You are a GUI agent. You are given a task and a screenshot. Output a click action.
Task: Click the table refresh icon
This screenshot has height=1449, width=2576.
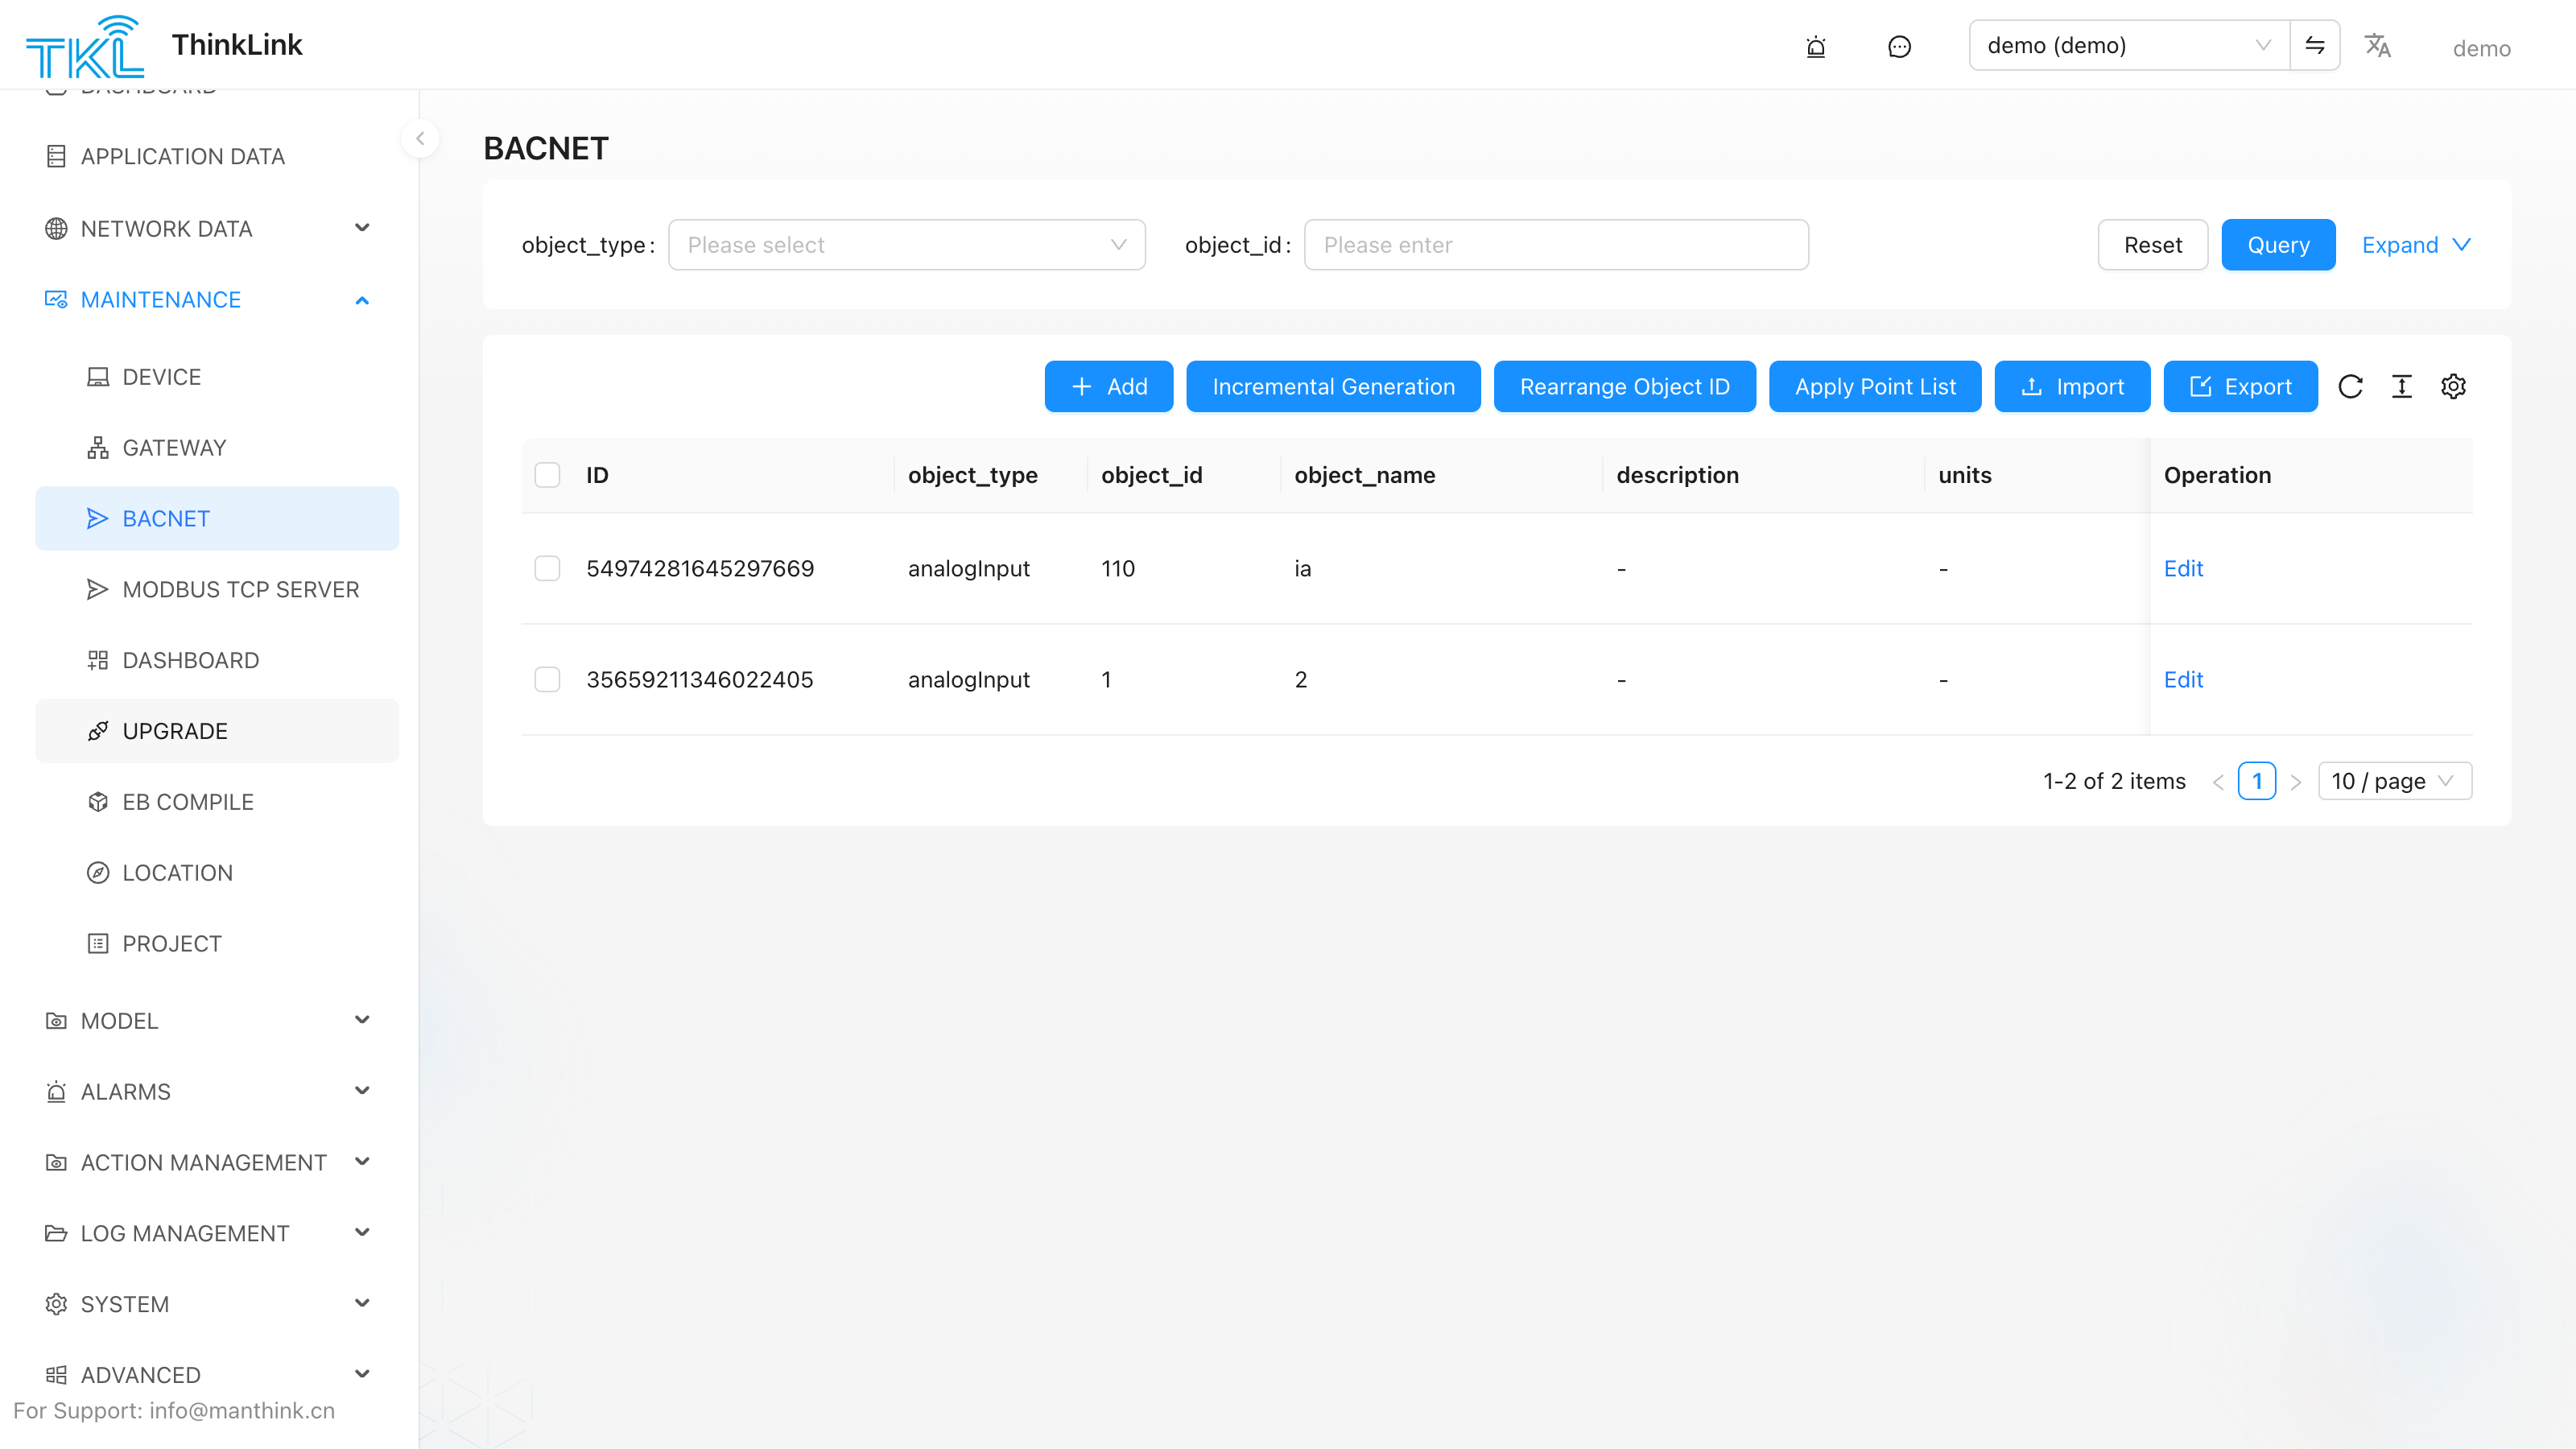tap(2350, 386)
